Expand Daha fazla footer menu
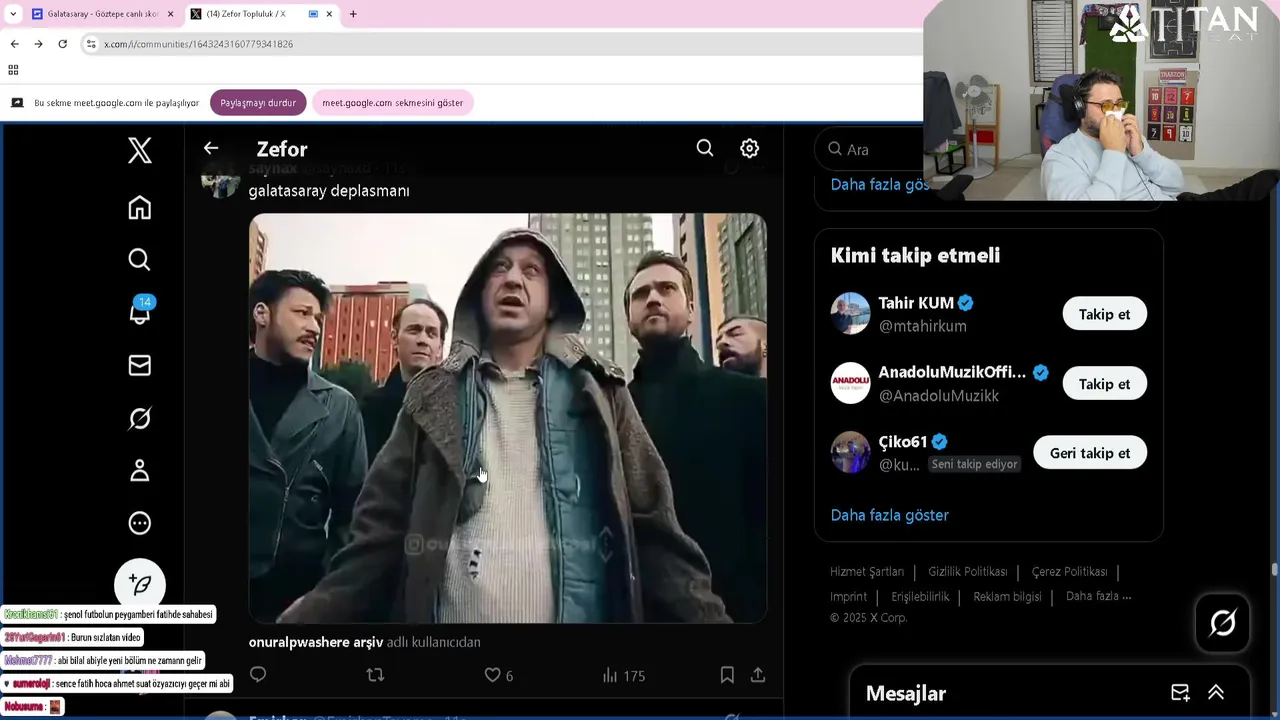The height and width of the screenshot is (720, 1280). coord(1098,596)
